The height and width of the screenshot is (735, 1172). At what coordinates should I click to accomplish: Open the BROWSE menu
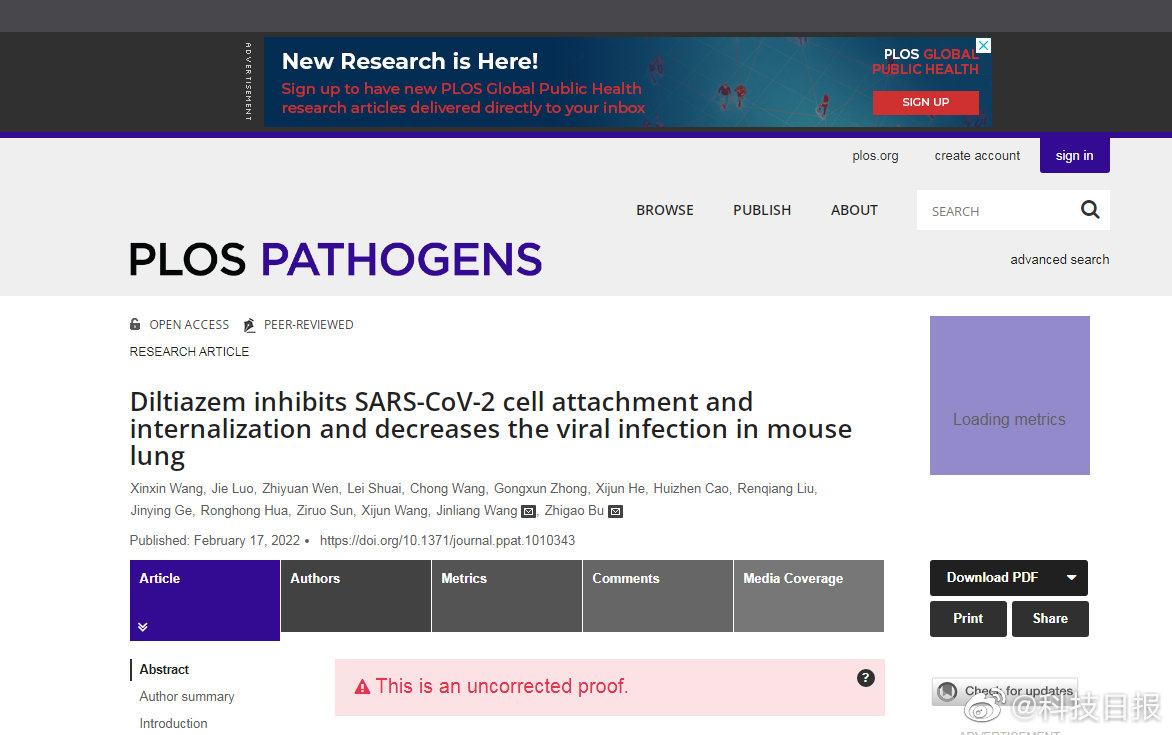(664, 210)
